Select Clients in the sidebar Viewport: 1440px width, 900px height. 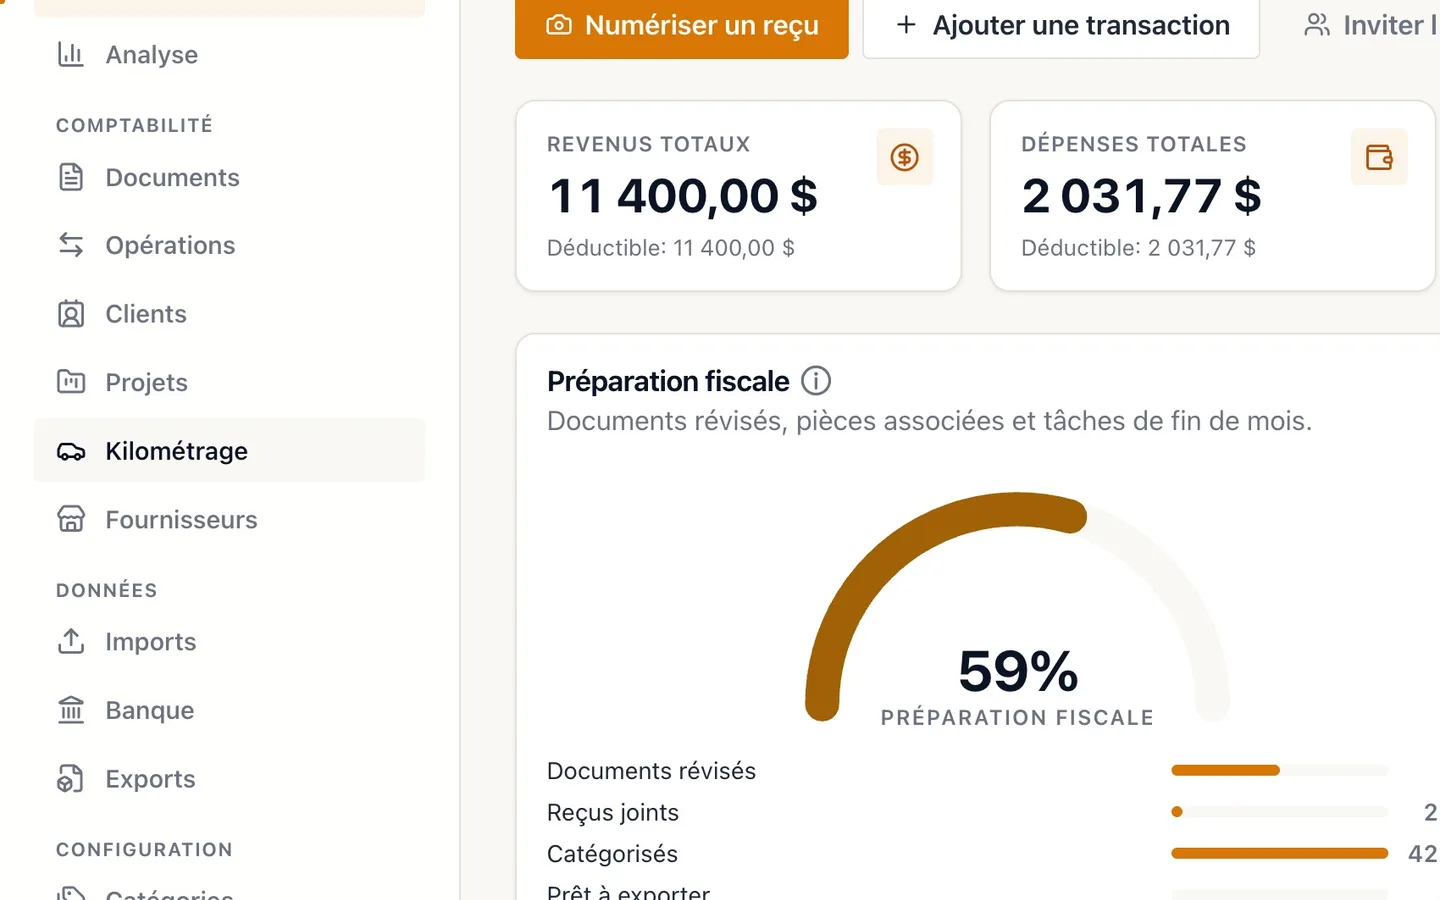(x=230, y=314)
